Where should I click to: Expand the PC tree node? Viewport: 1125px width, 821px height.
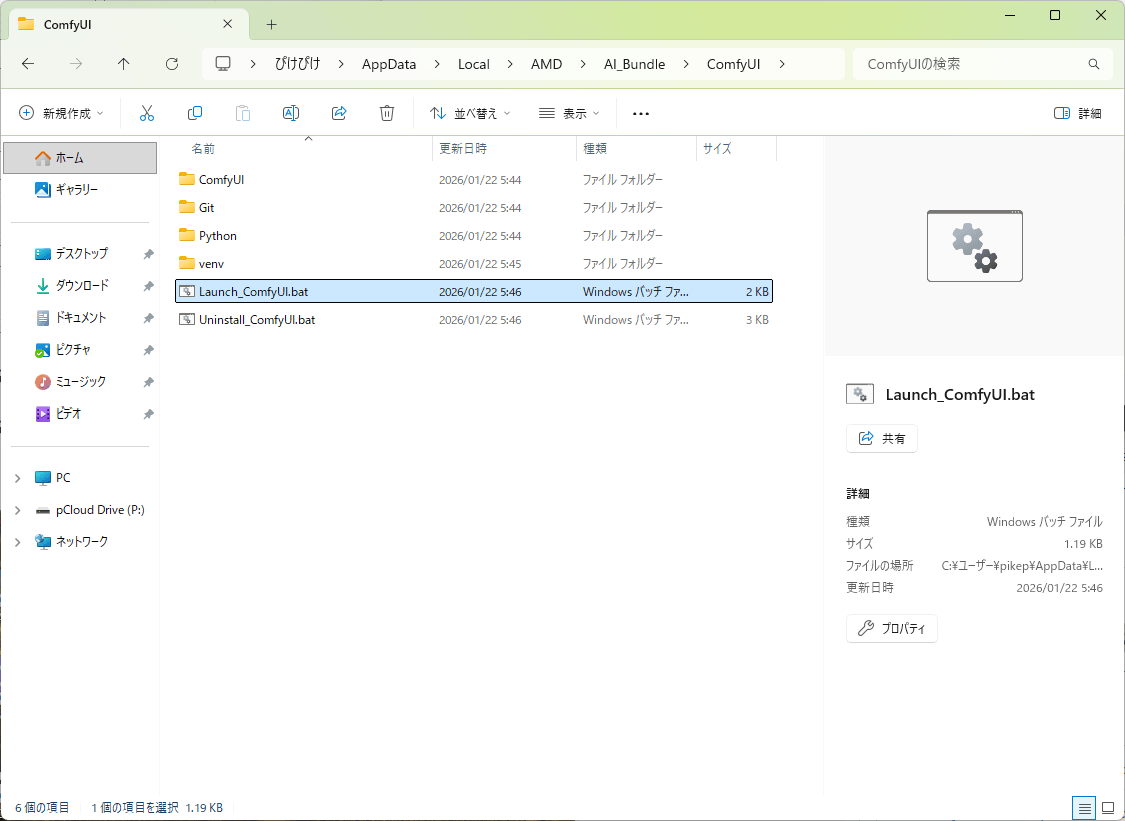(x=17, y=478)
